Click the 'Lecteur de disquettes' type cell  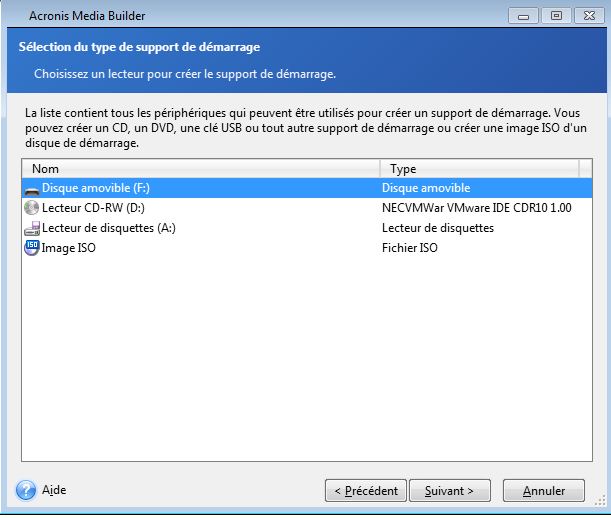coord(438,228)
